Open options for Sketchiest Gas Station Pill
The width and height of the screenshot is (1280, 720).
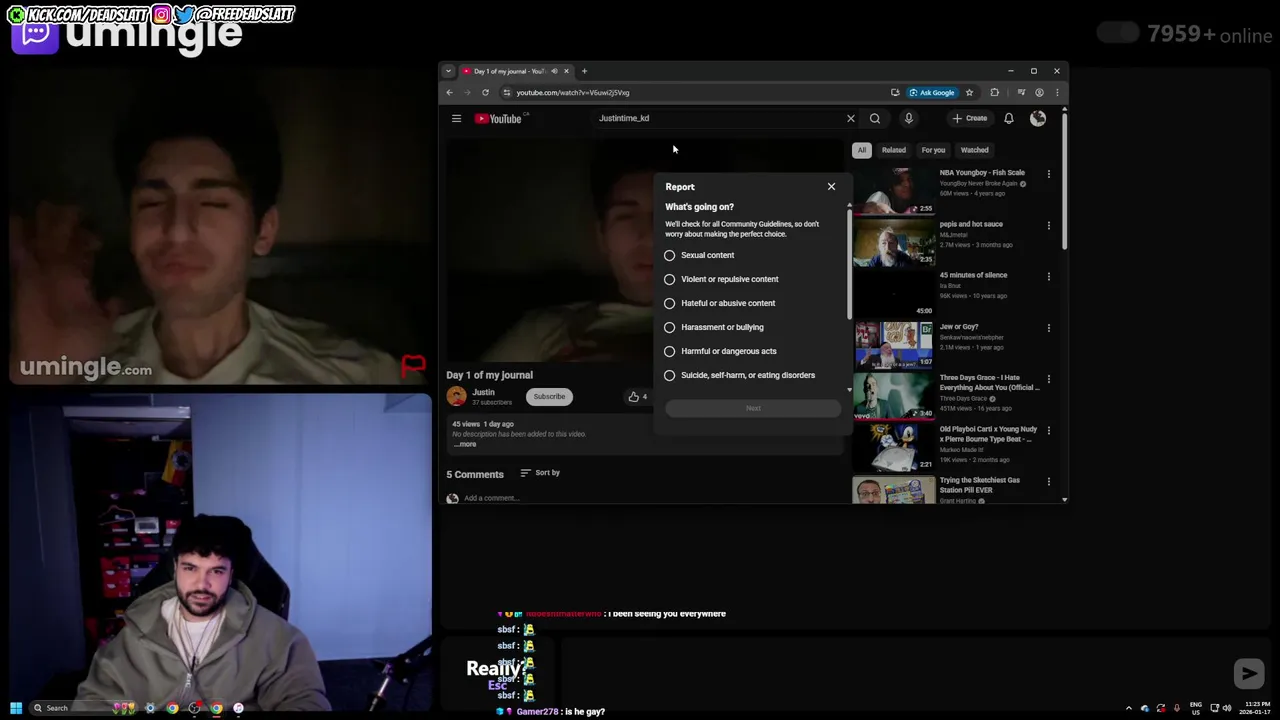(x=1048, y=481)
